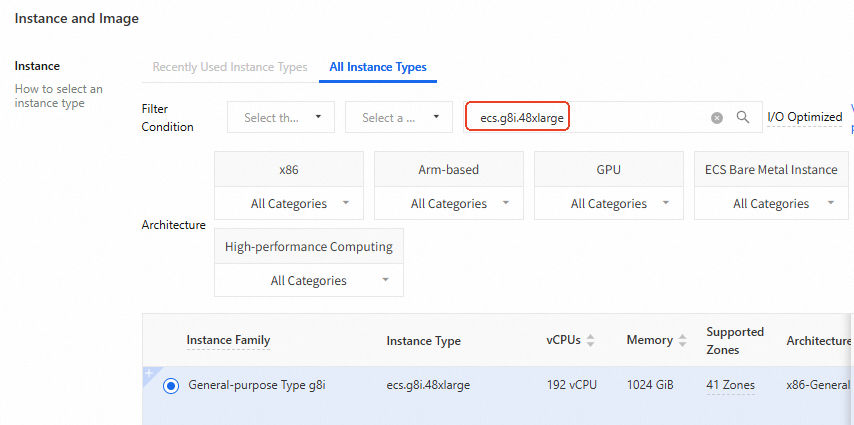
Task: Switch to All Instance Types tab
Action: click(378, 67)
